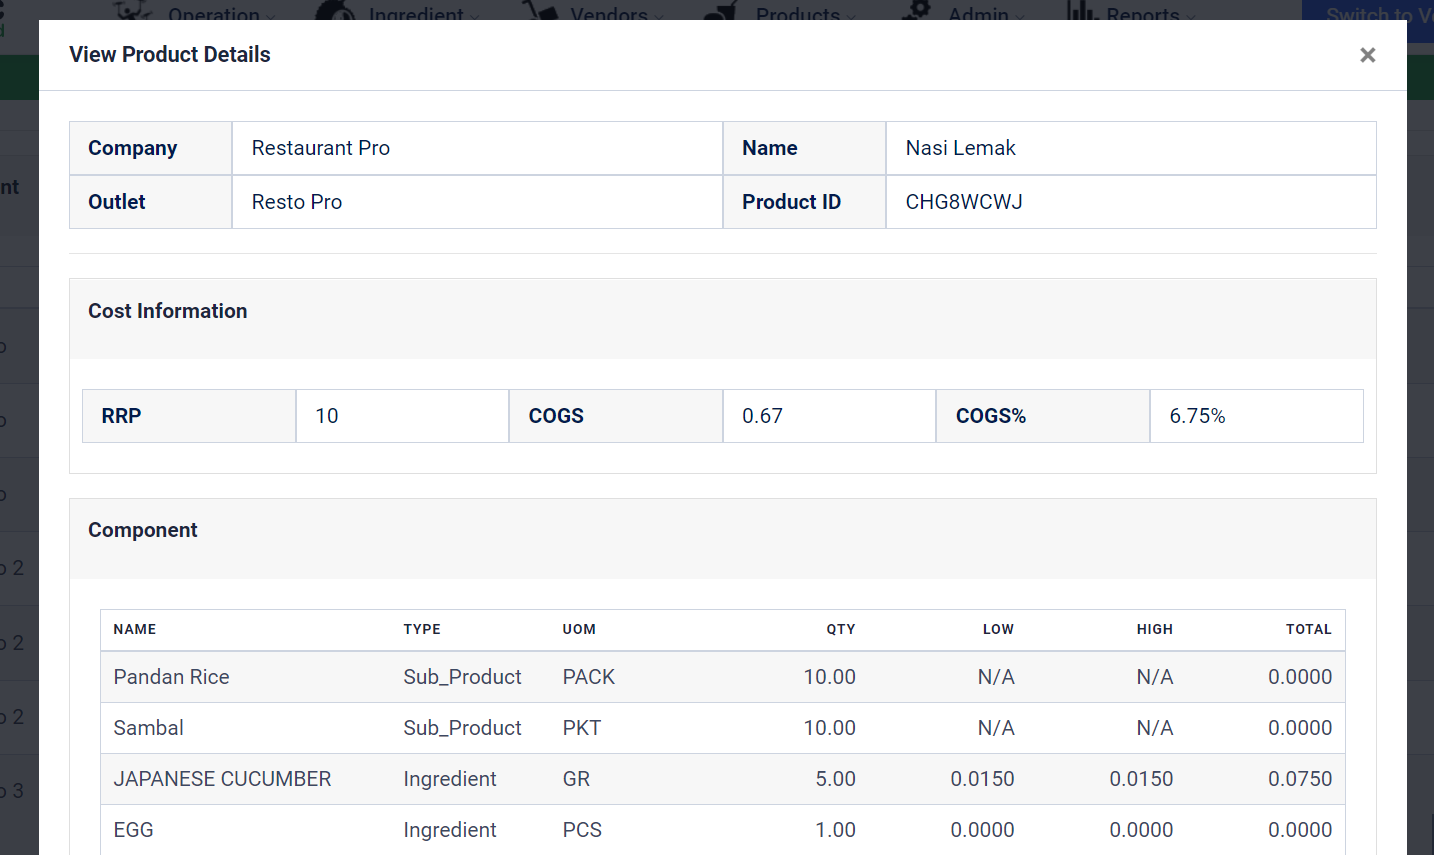Expand the Operation dropdown chevron
The height and width of the screenshot is (855, 1434).
click(268, 16)
